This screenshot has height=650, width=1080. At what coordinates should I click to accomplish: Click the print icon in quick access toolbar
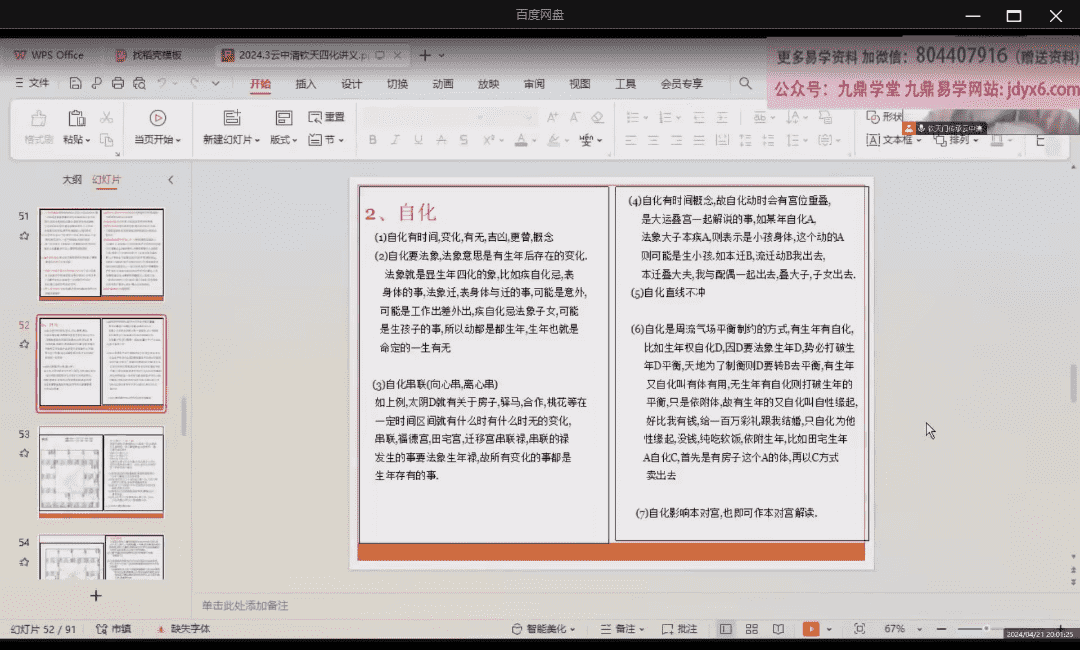[x=118, y=84]
